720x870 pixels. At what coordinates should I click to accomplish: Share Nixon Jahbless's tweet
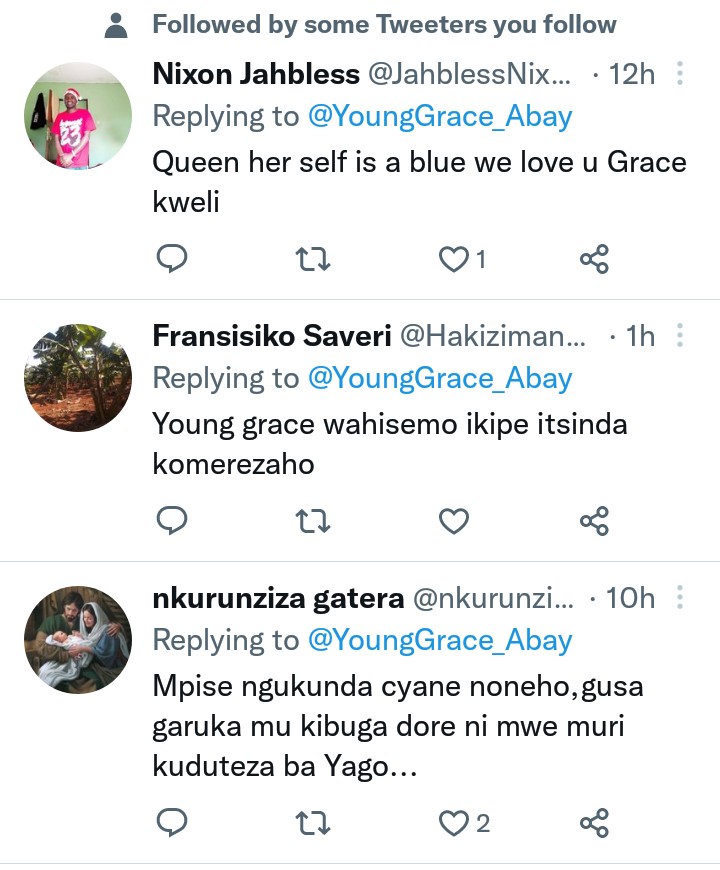594,260
